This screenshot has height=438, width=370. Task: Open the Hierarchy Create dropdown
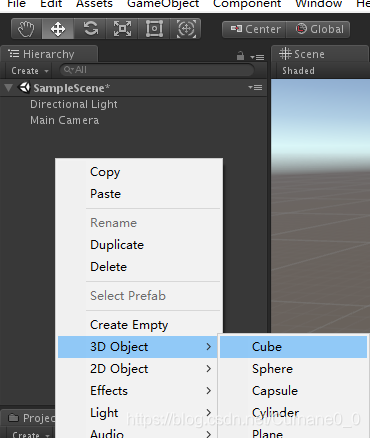tap(29, 71)
